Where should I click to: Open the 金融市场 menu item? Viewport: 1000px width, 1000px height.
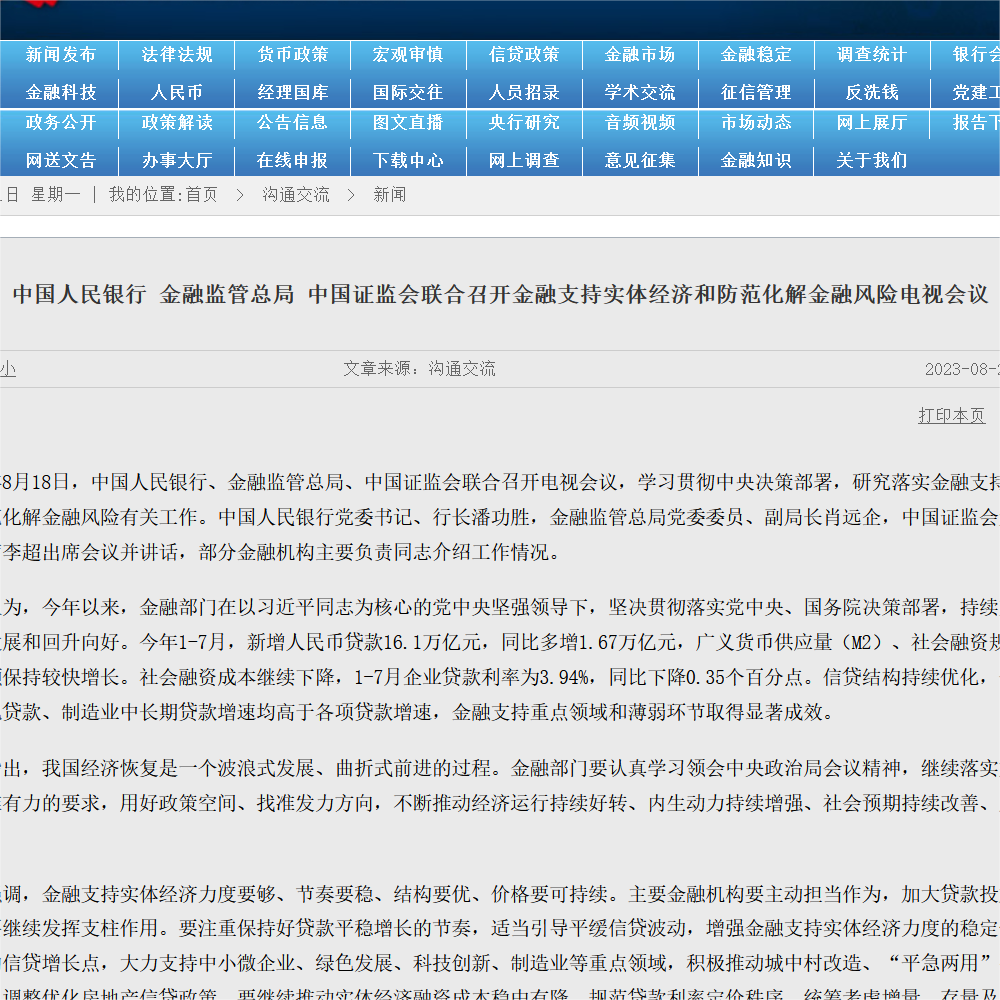640,55
